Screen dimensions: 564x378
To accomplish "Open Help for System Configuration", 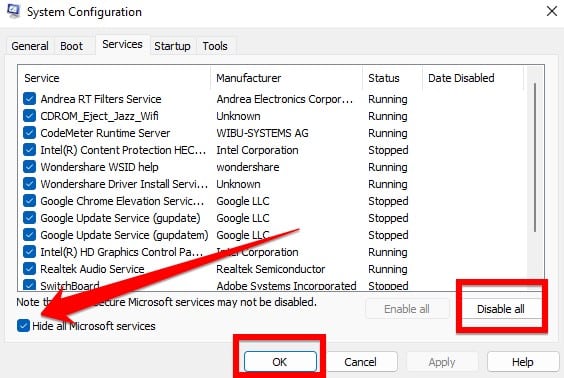I will click(523, 361).
